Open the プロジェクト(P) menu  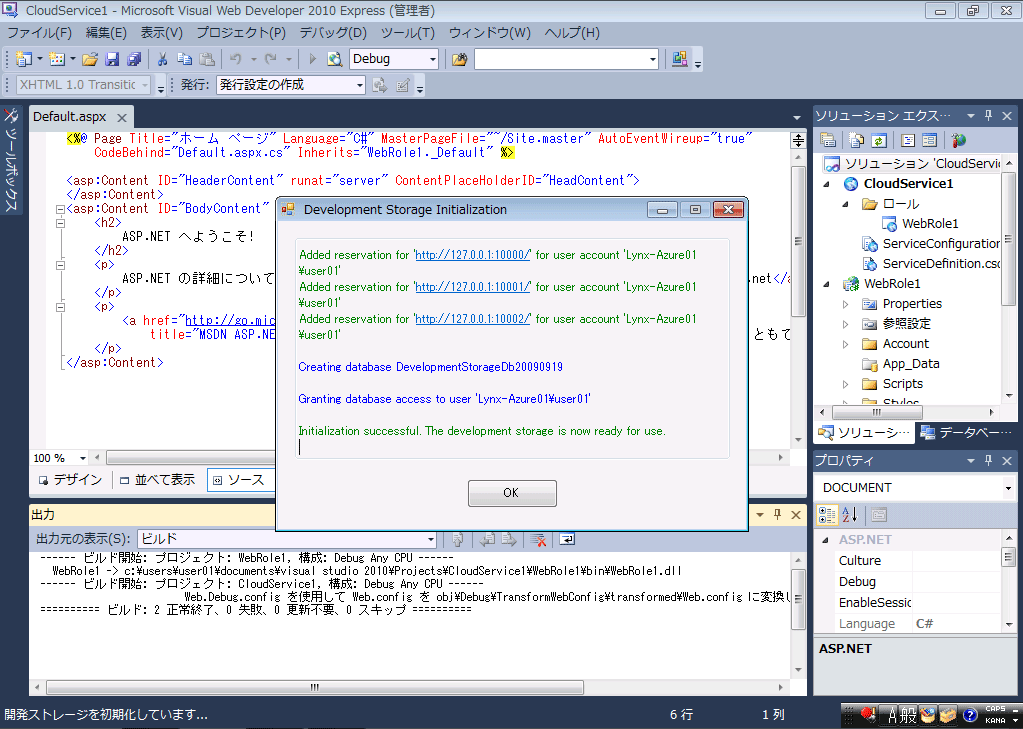[241, 33]
